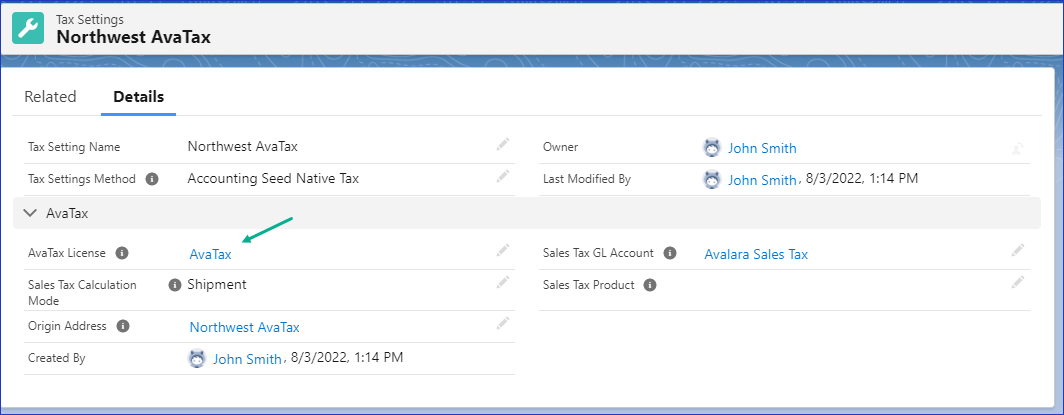Click Last Modified By avatar icon
This screenshot has width=1064, height=415.
[x=711, y=180]
